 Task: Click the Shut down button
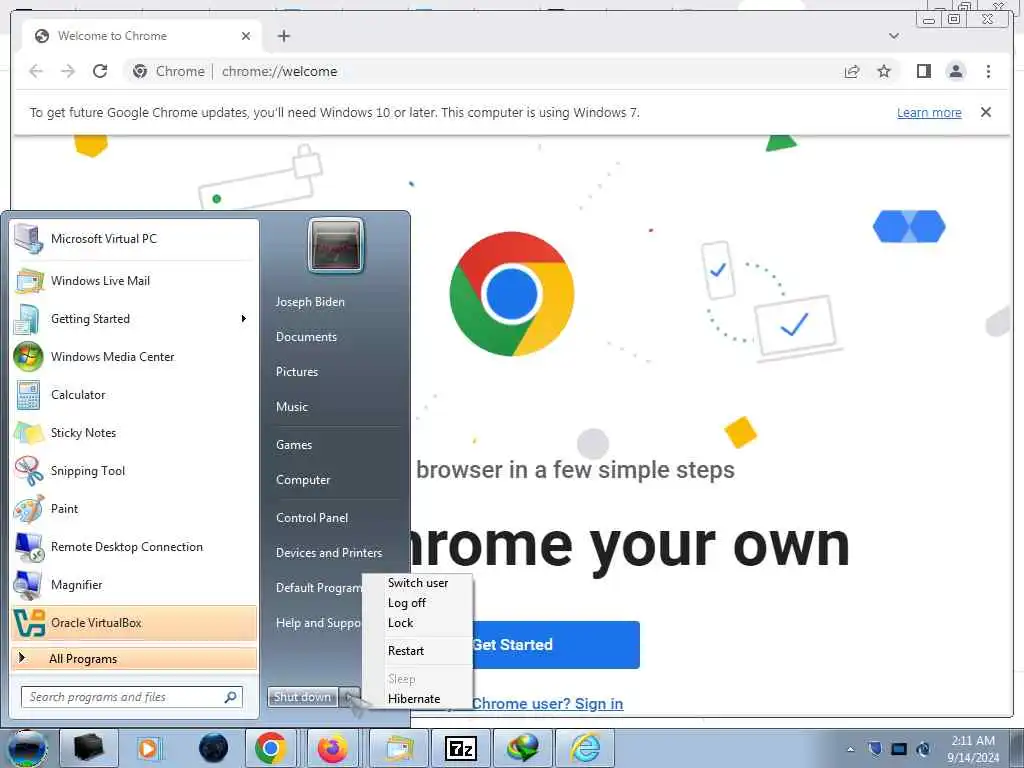click(x=302, y=697)
